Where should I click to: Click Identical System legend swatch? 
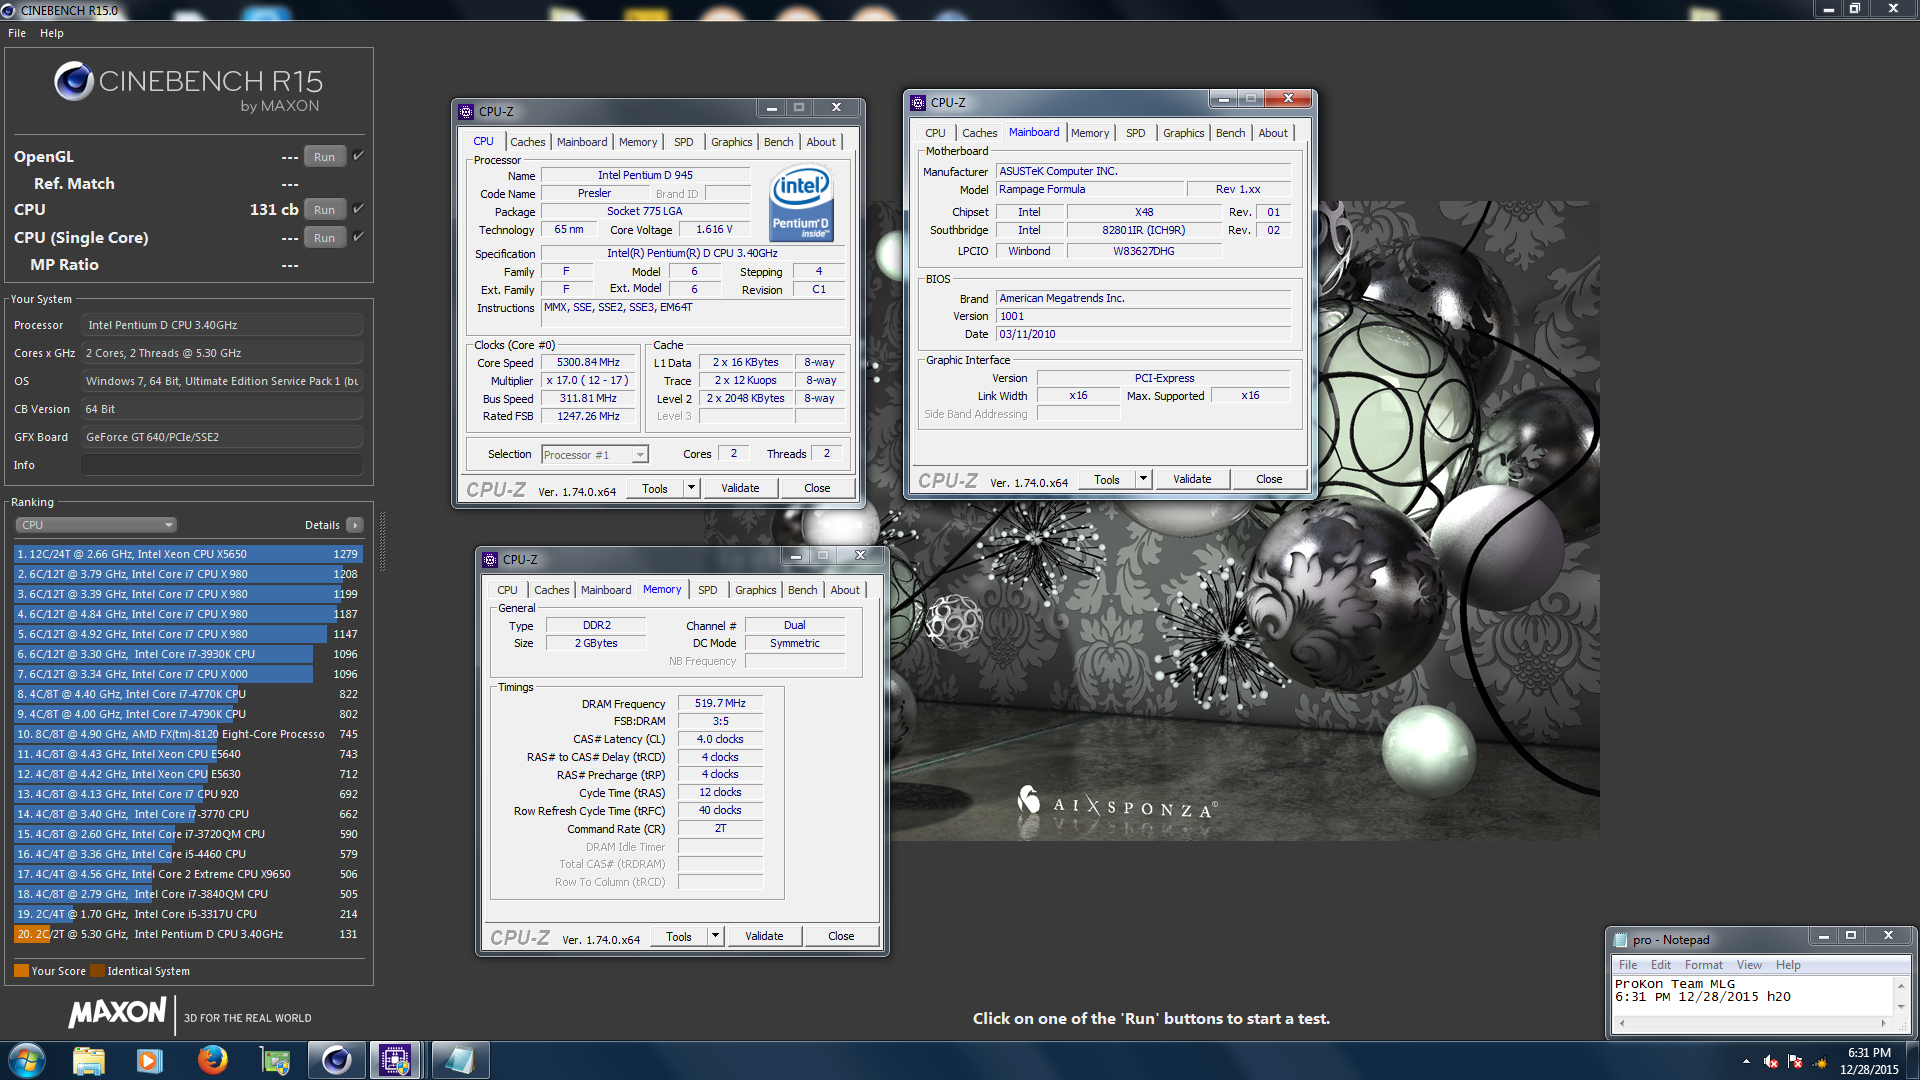point(97,971)
